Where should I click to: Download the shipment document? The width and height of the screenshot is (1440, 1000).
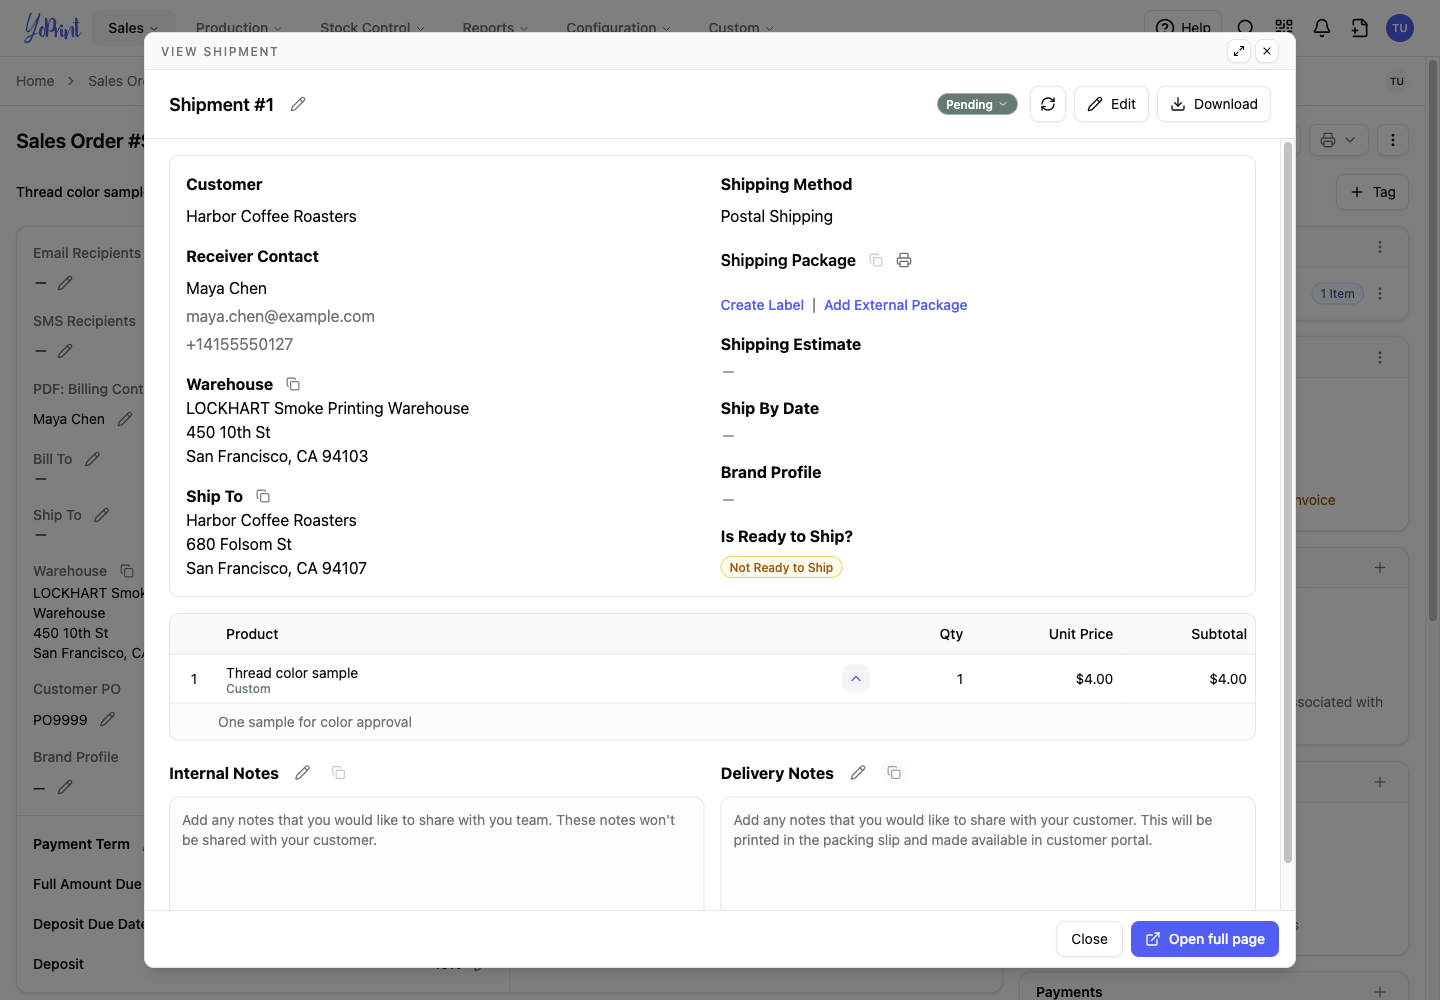1214,104
